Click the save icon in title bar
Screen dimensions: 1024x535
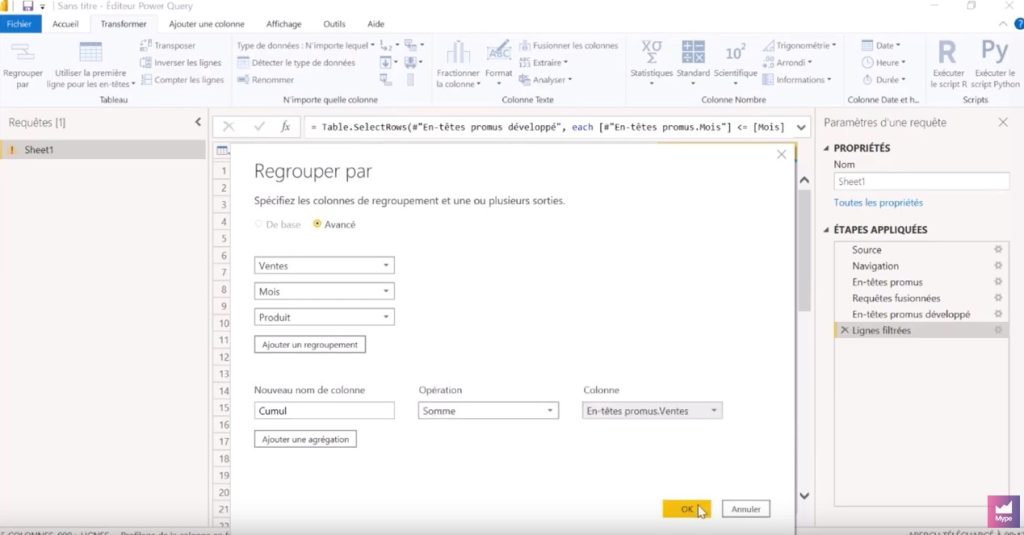[x=27, y=6]
